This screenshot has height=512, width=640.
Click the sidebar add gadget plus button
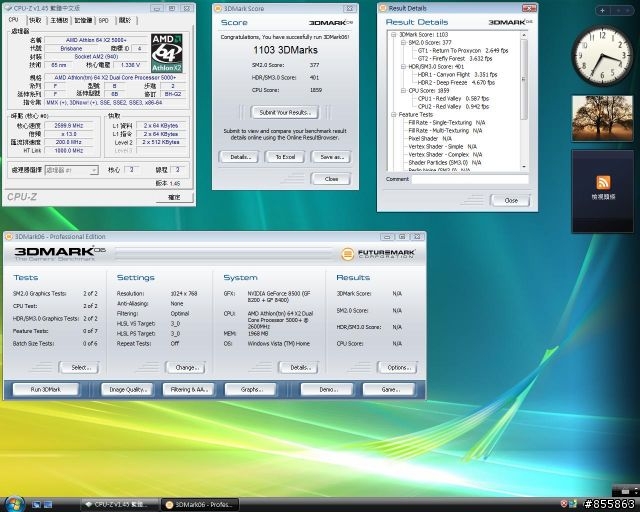click(x=602, y=11)
